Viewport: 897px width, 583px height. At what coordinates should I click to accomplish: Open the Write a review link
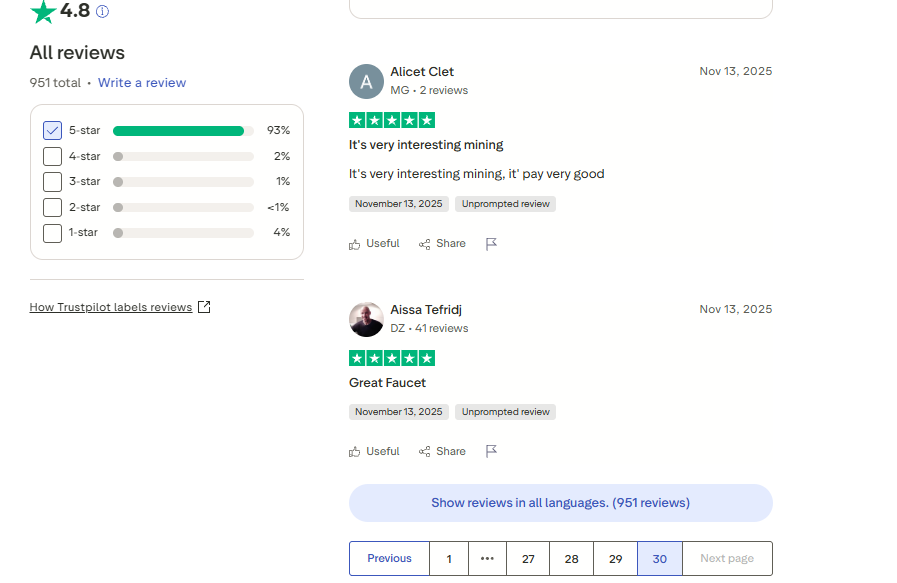tap(142, 83)
